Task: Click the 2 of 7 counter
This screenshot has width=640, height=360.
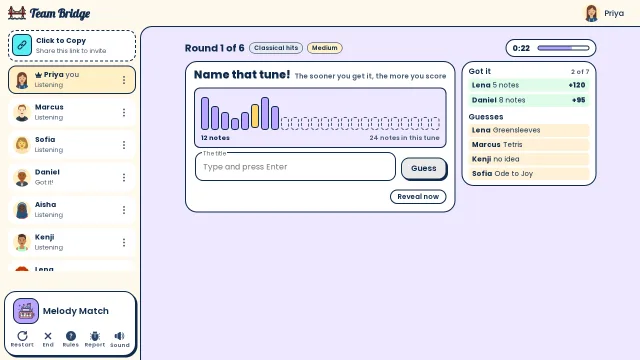Action: 580,72
